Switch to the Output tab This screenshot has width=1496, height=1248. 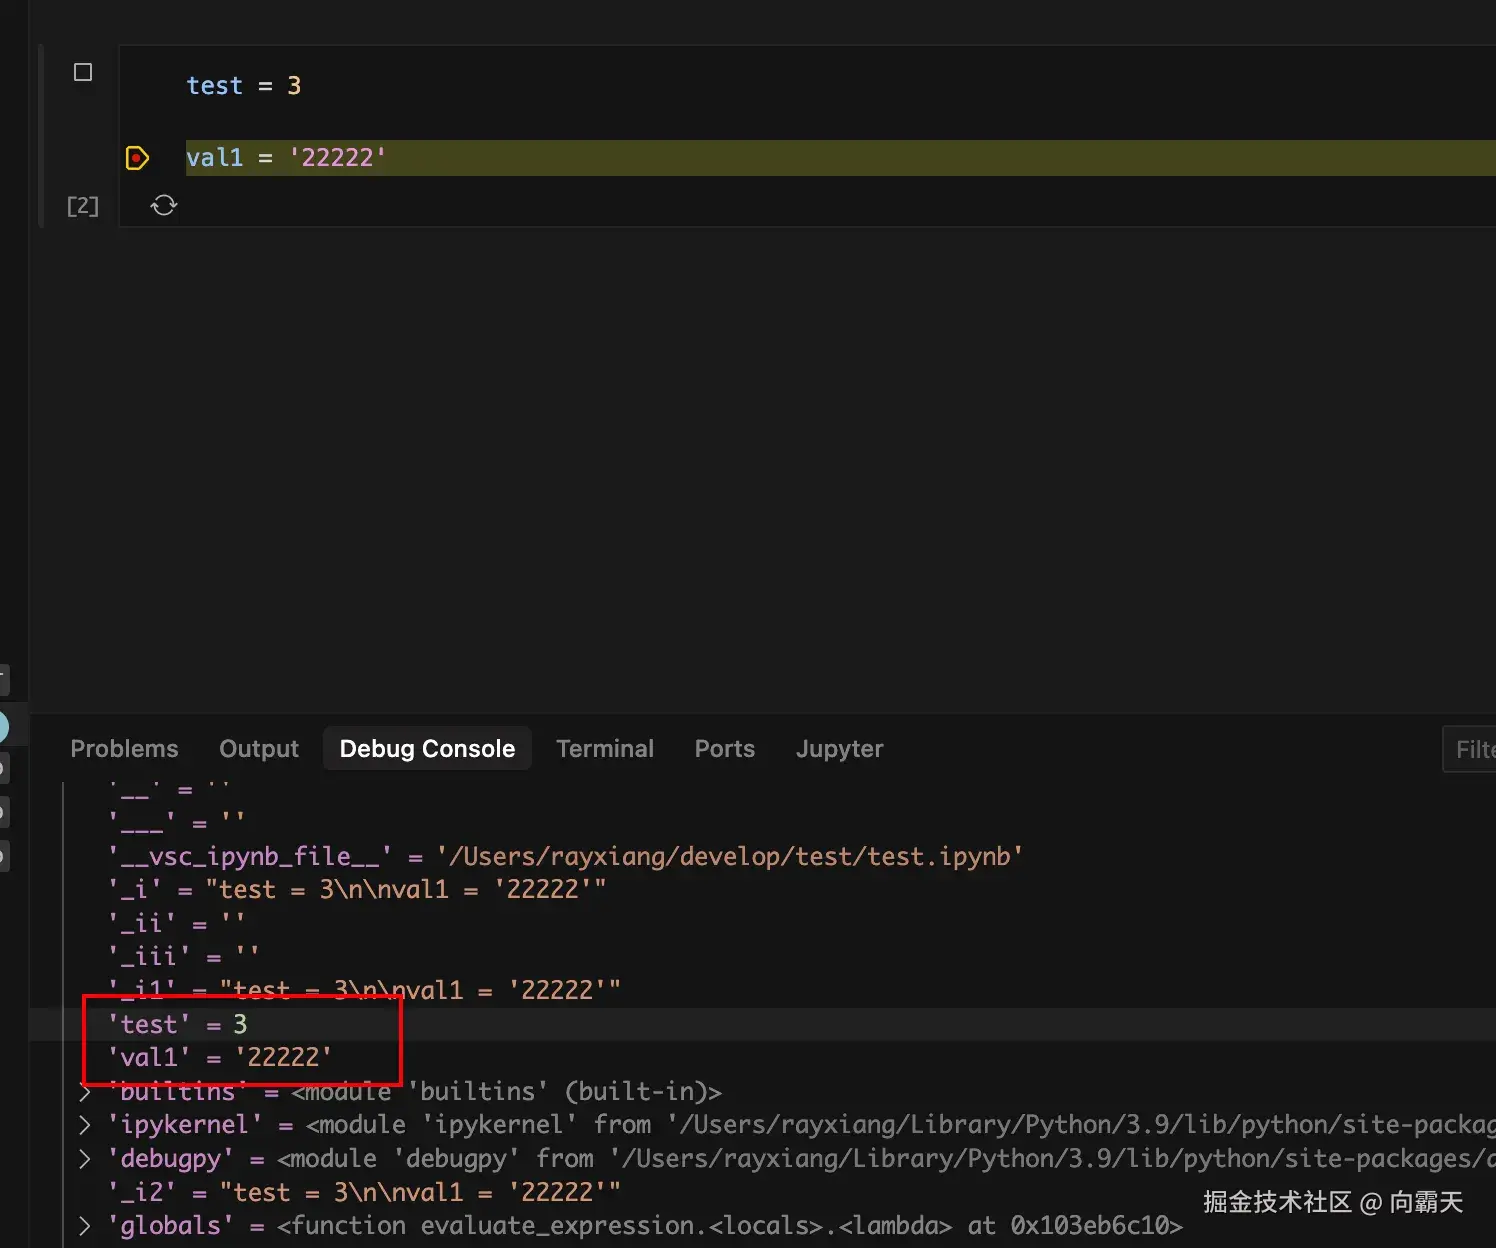(259, 749)
